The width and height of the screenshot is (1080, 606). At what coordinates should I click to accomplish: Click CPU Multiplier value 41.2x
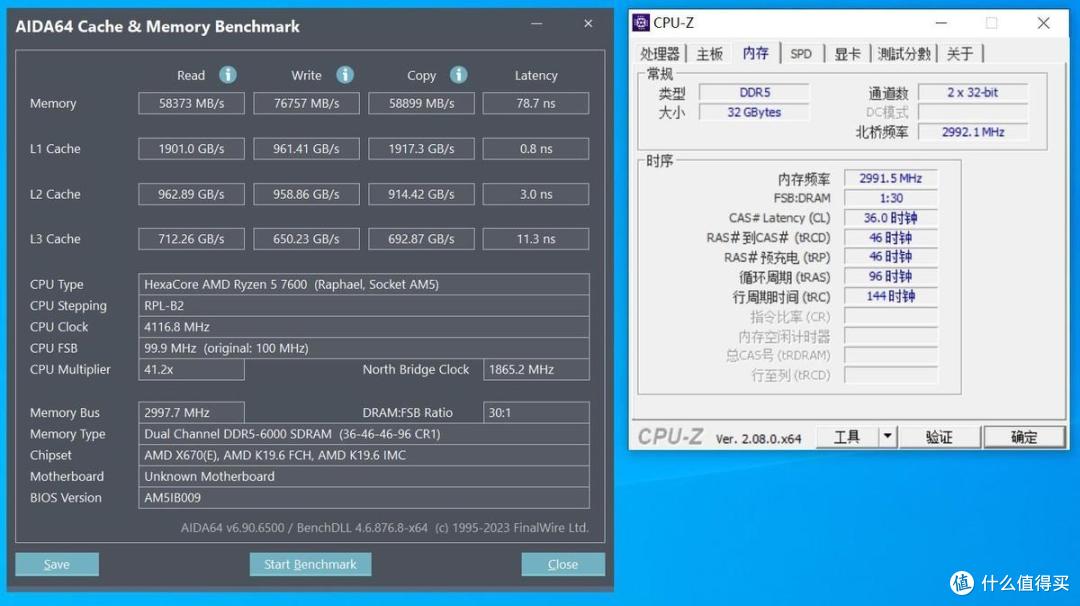[x=191, y=370]
